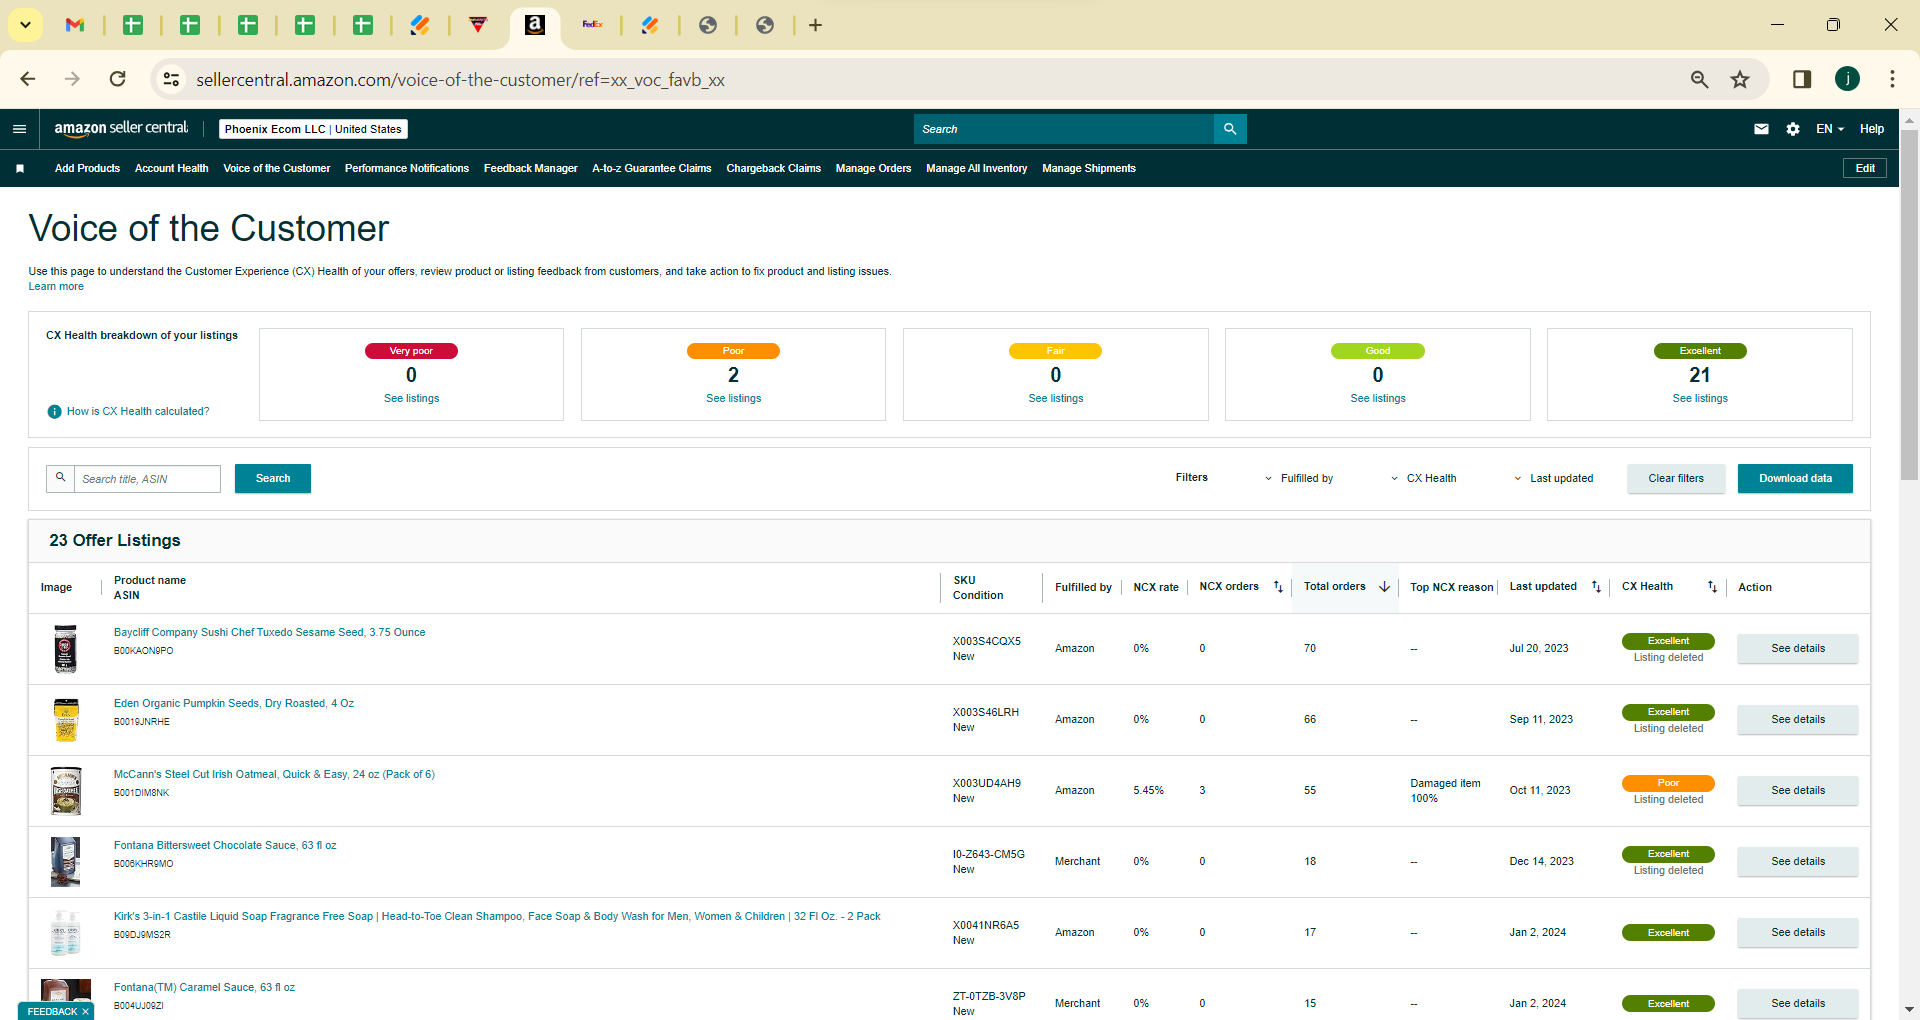Open Chrome three-dot menu

click(1892, 79)
